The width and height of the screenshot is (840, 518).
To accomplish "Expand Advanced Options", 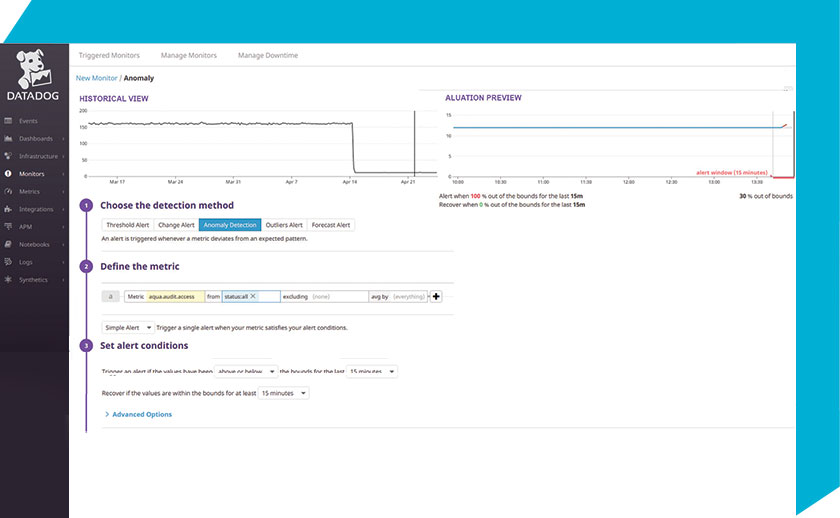I will coord(138,415).
